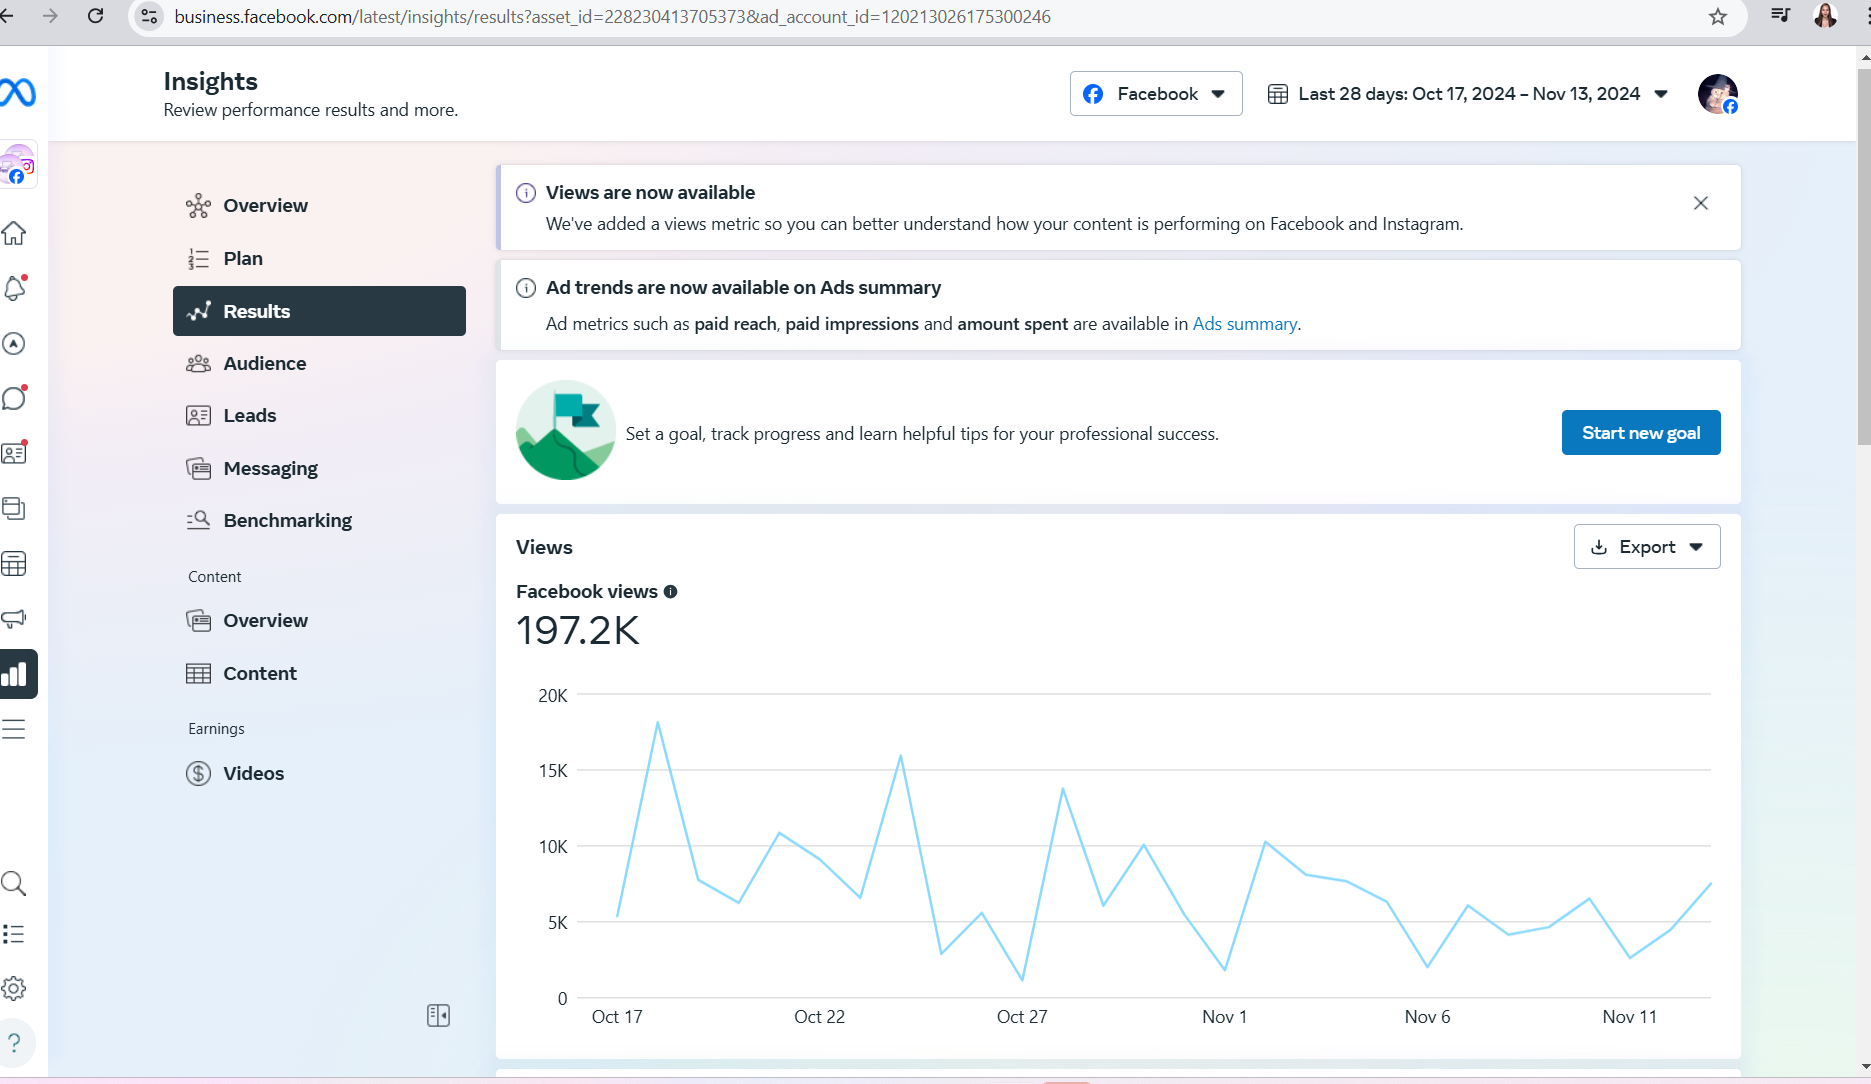Viewport: 1871px width, 1084px height.
Task: Open the Home icon in the left rail
Action: click(x=14, y=234)
